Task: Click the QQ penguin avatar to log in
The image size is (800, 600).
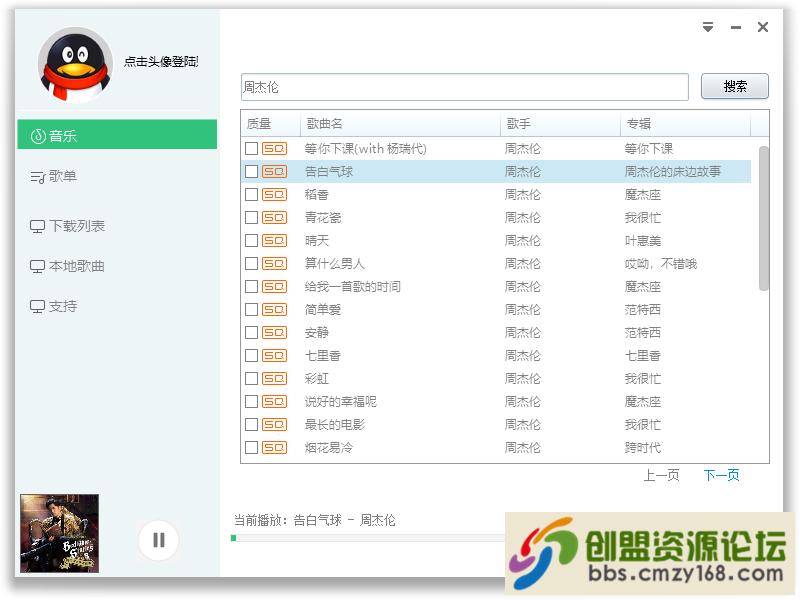Action: pos(75,65)
